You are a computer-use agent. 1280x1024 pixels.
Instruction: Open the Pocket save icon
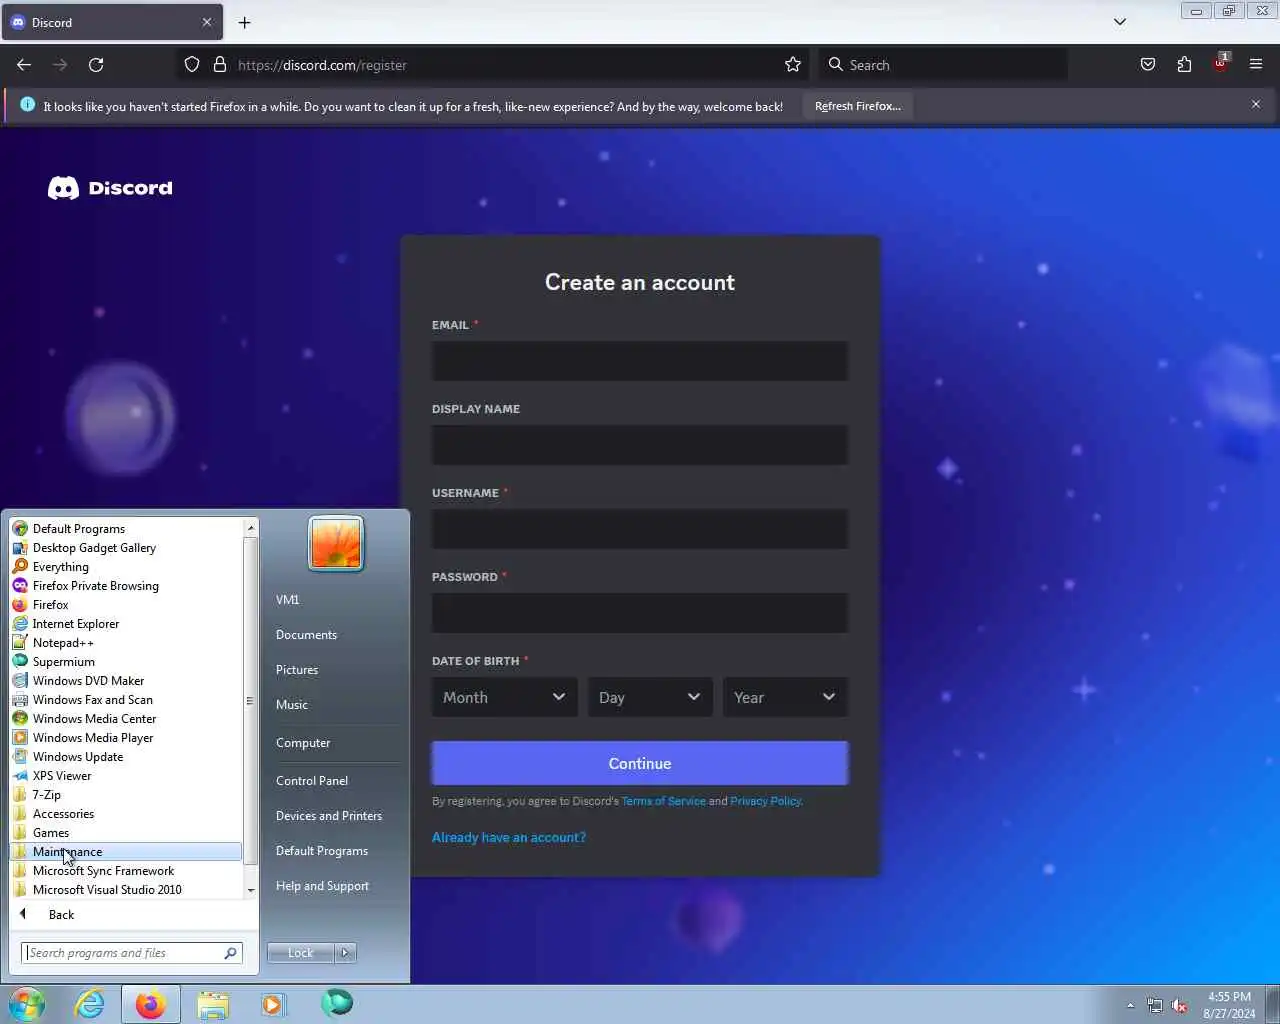point(1148,65)
